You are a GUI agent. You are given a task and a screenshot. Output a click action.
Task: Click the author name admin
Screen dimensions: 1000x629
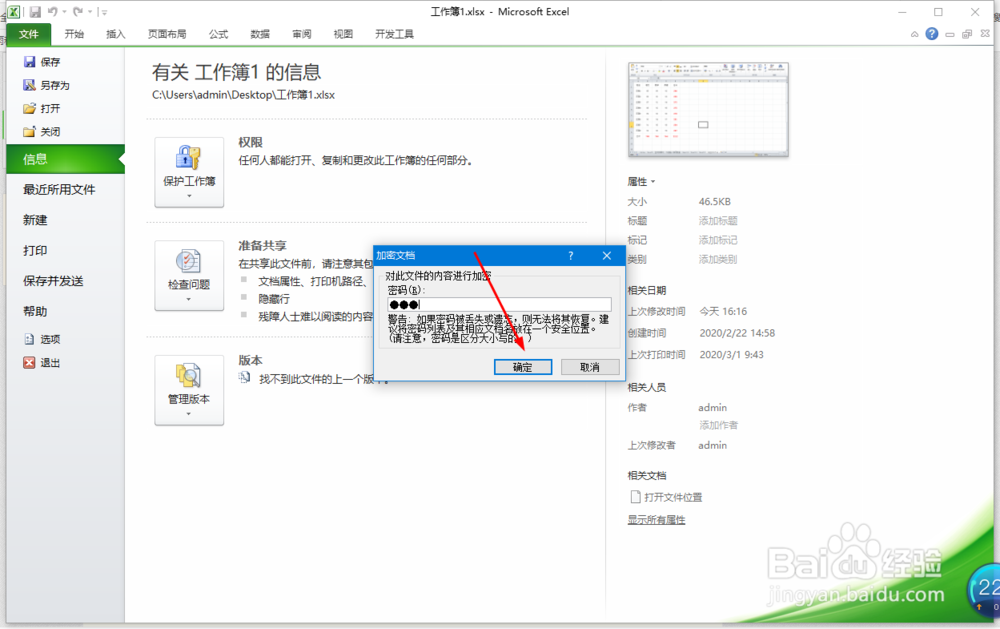[x=712, y=407]
